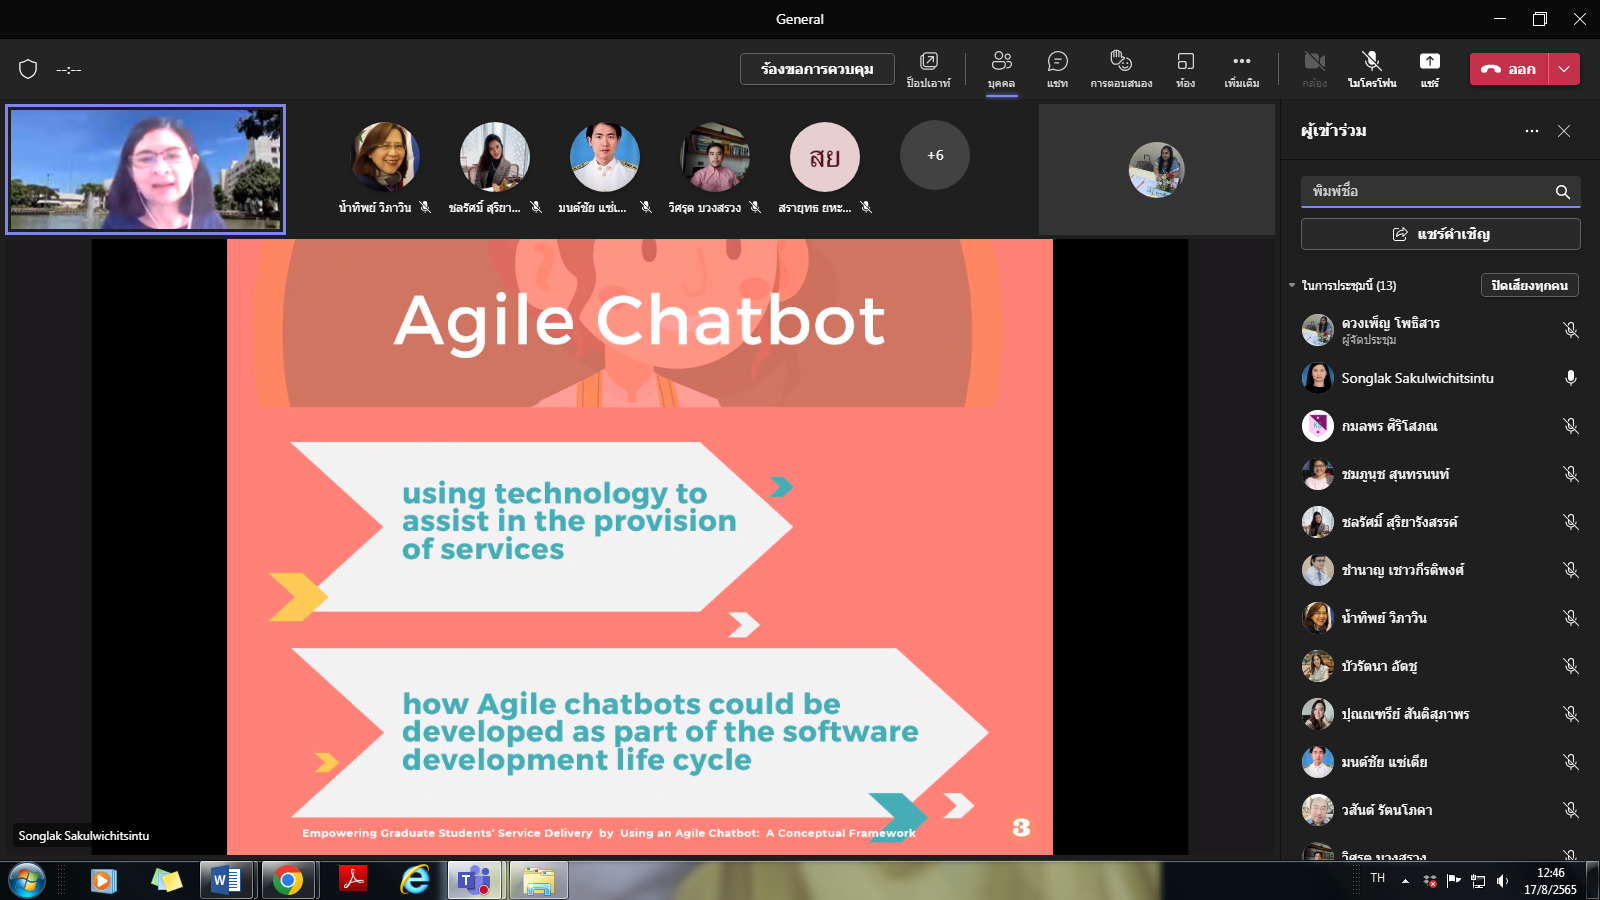Open Microsoft Word from taskbar
Viewport: 1600px width, 900px height.
(227, 881)
